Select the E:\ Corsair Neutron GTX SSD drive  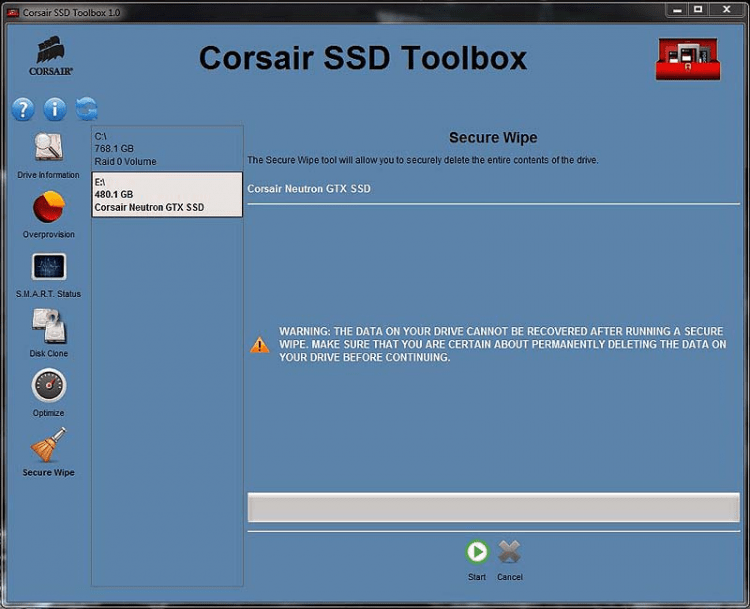[166, 194]
